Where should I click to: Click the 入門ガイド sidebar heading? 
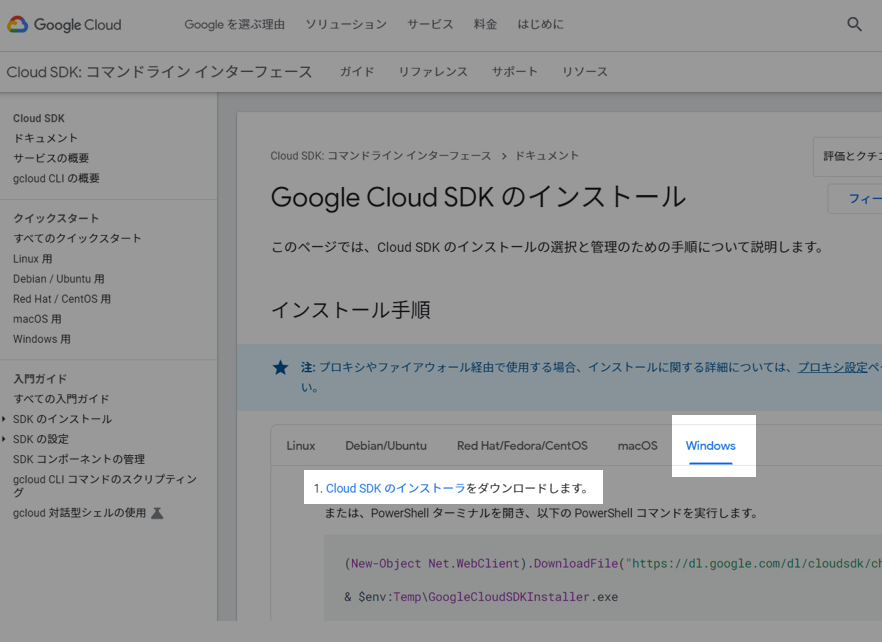(40, 379)
